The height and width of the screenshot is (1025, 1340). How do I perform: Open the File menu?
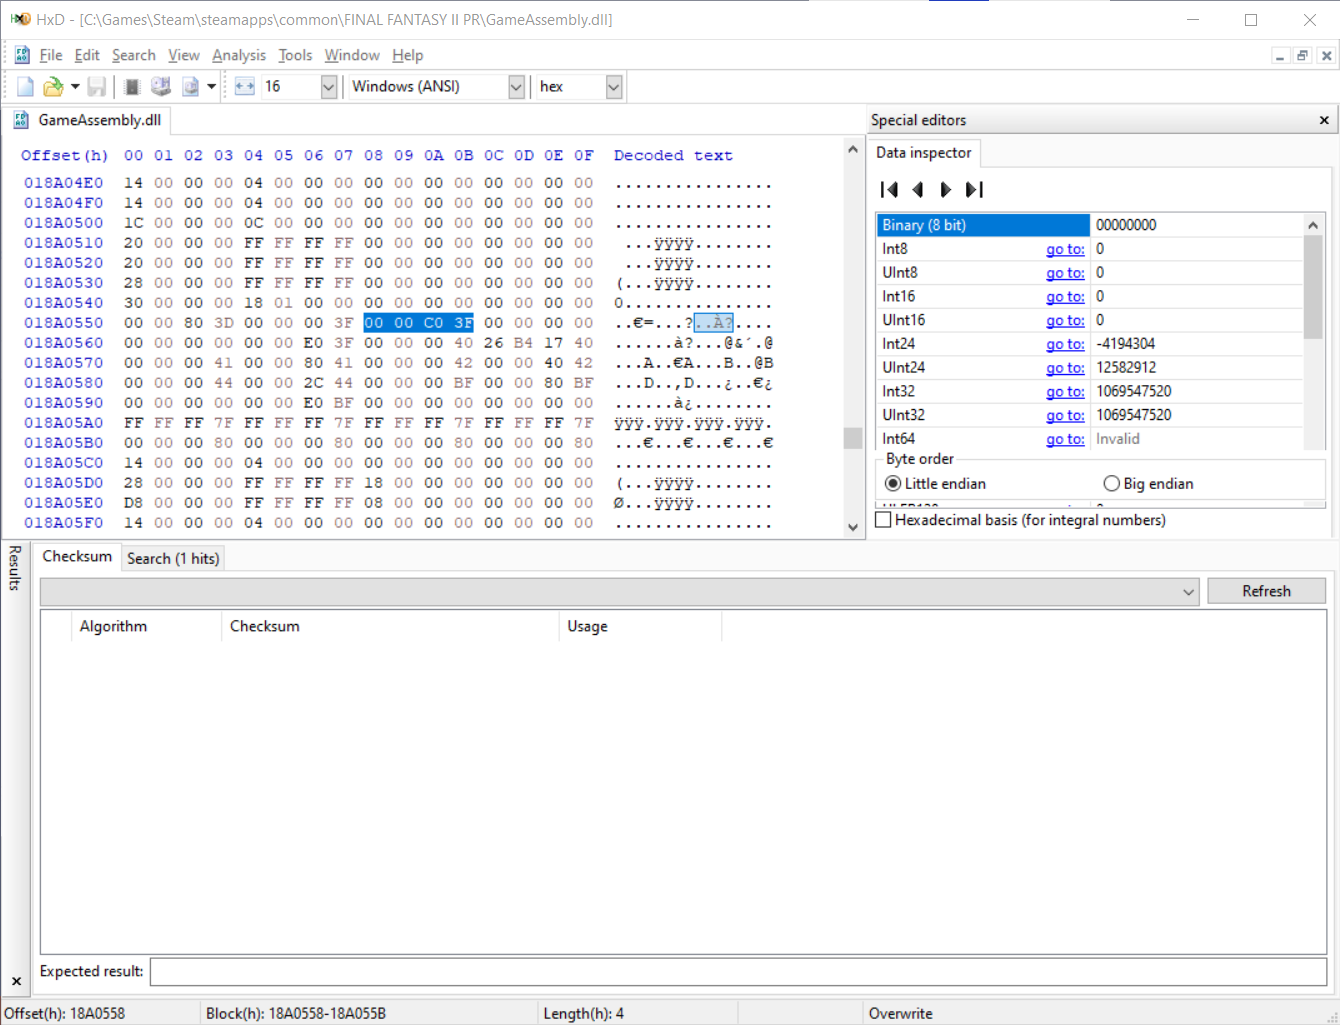point(51,55)
